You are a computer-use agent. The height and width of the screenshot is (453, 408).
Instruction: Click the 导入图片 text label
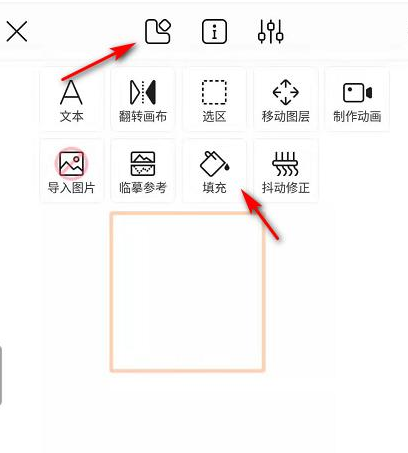pos(71,188)
